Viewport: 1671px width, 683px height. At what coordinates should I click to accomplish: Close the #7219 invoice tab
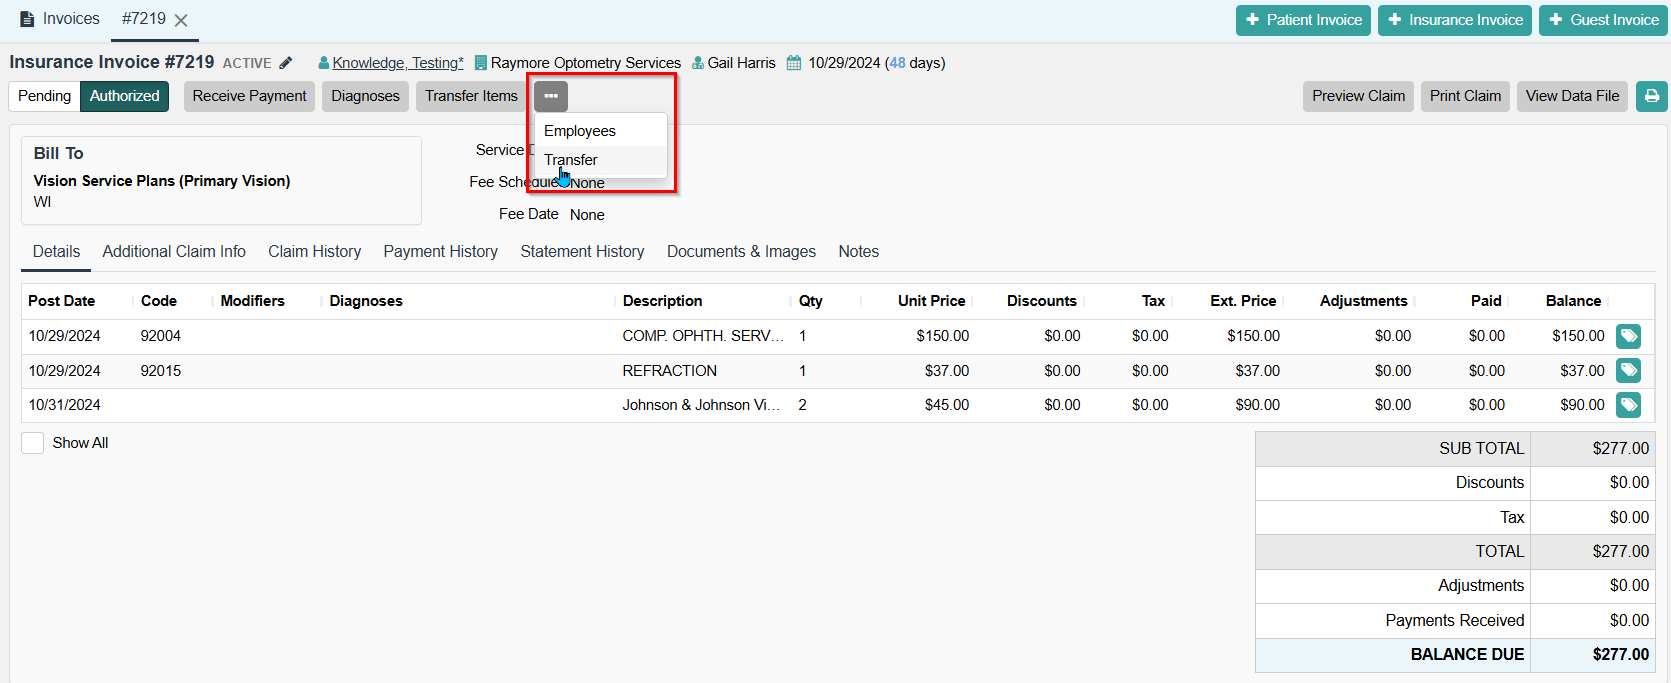click(x=181, y=20)
